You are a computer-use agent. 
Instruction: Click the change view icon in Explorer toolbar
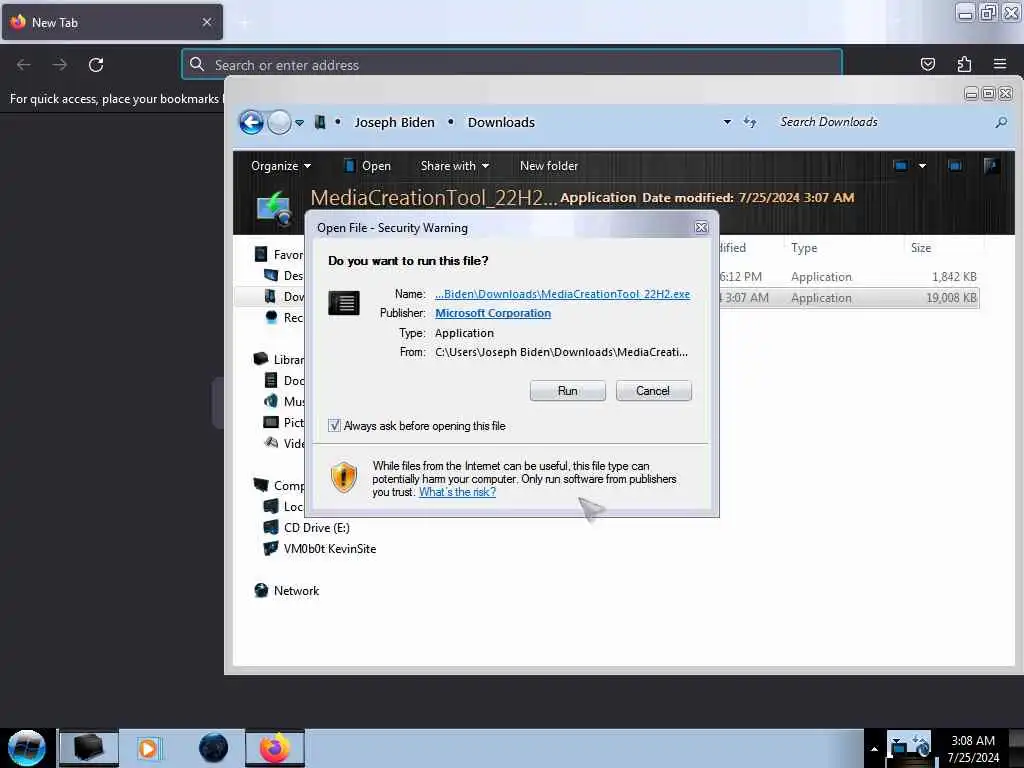[x=901, y=166]
